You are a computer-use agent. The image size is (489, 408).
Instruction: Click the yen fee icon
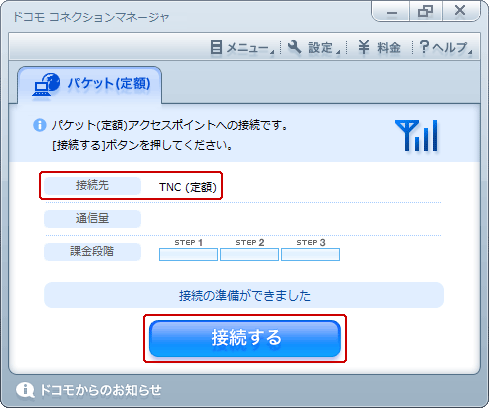click(x=364, y=47)
